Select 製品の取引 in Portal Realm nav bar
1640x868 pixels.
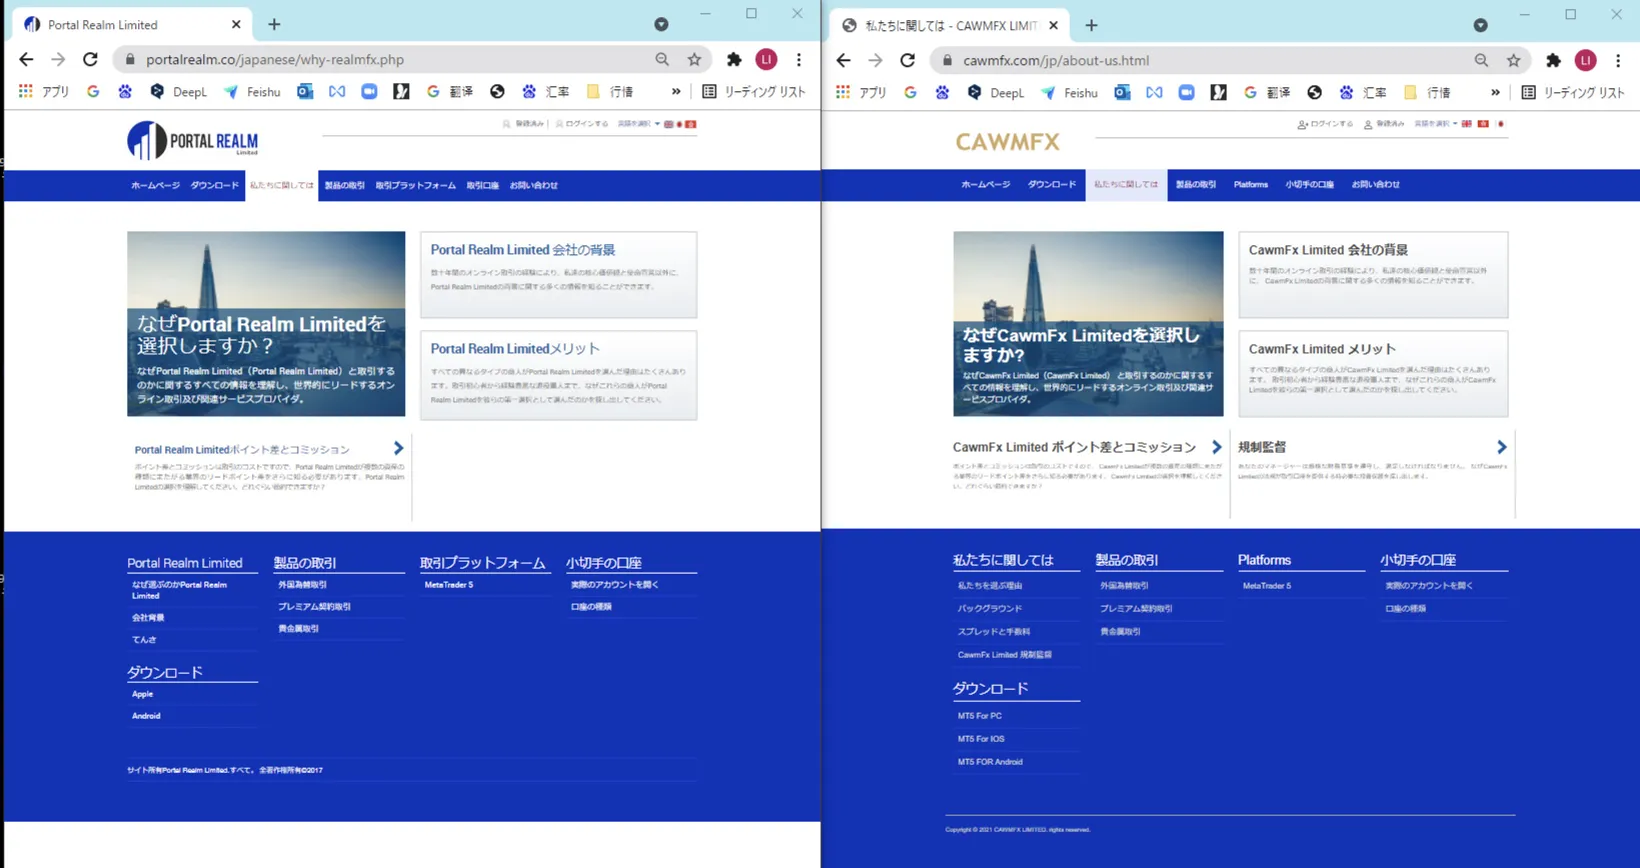(344, 186)
